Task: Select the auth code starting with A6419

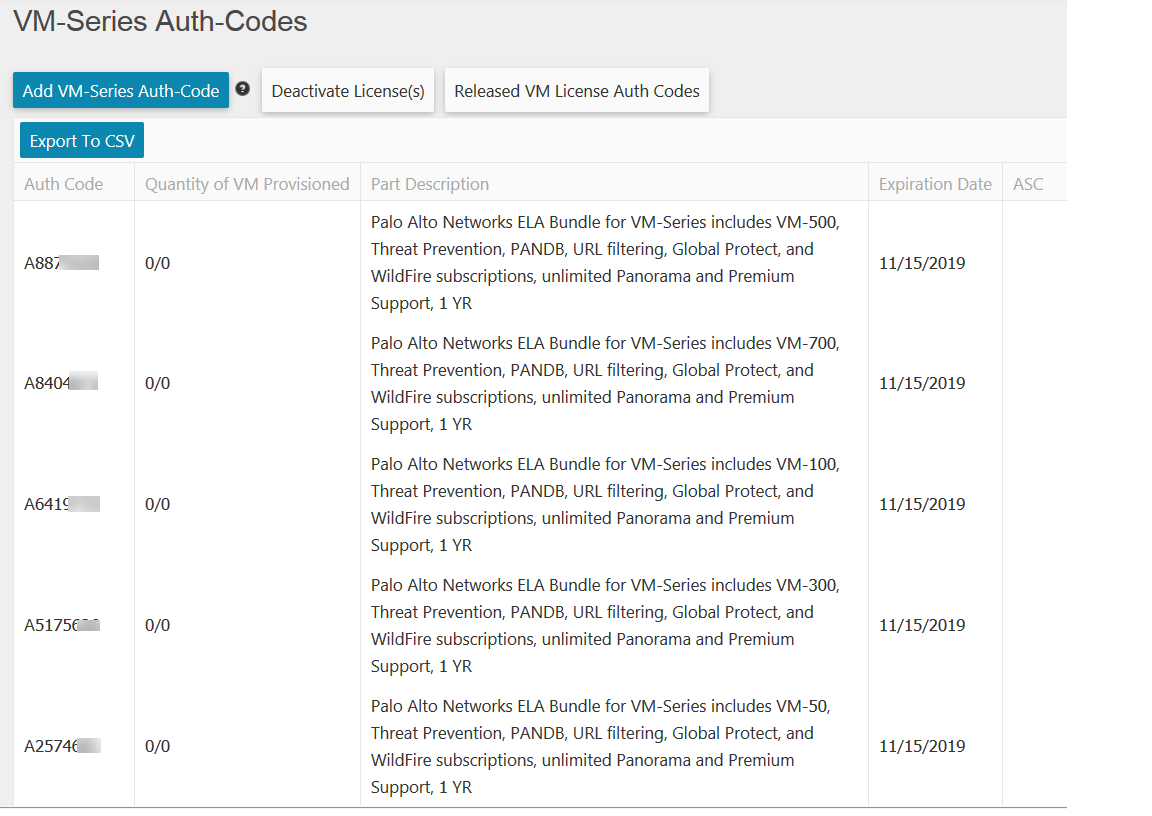Action: pos(61,504)
